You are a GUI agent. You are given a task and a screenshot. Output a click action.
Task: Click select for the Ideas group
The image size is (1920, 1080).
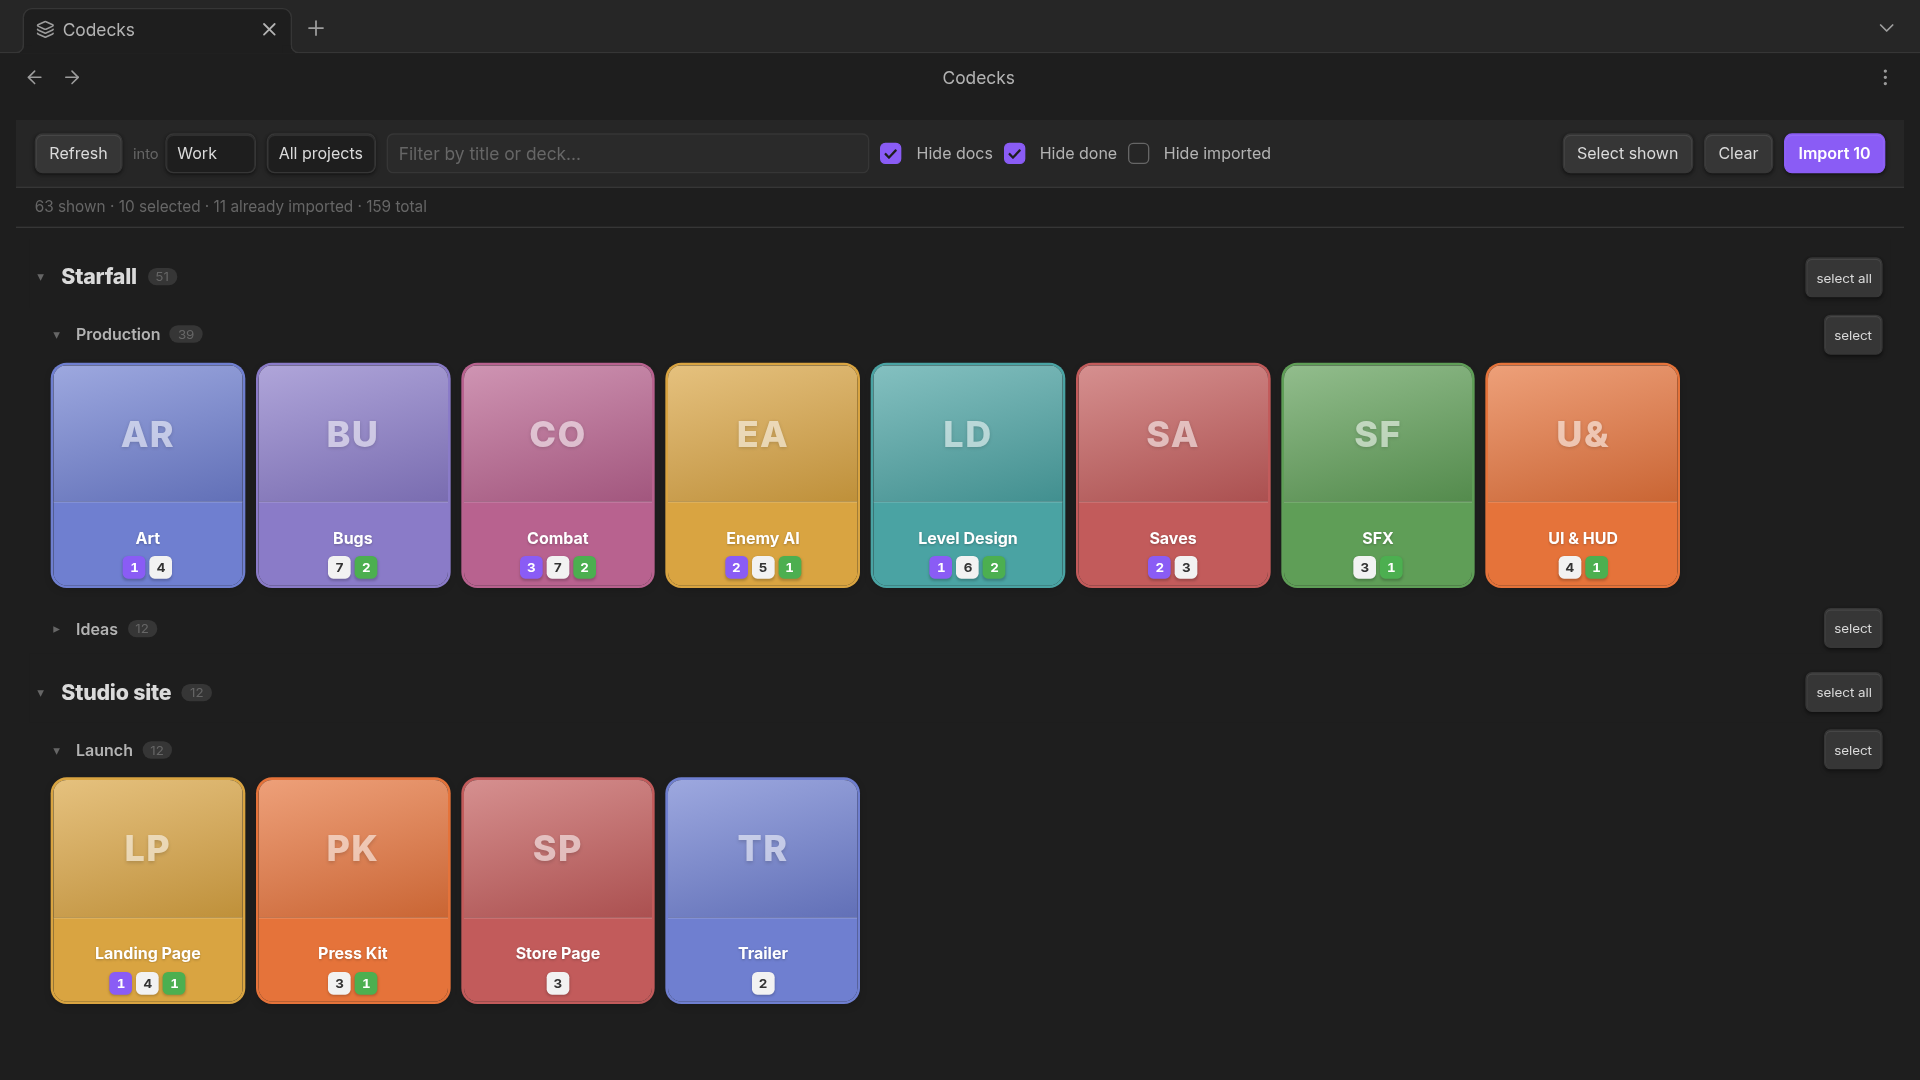tap(1852, 628)
